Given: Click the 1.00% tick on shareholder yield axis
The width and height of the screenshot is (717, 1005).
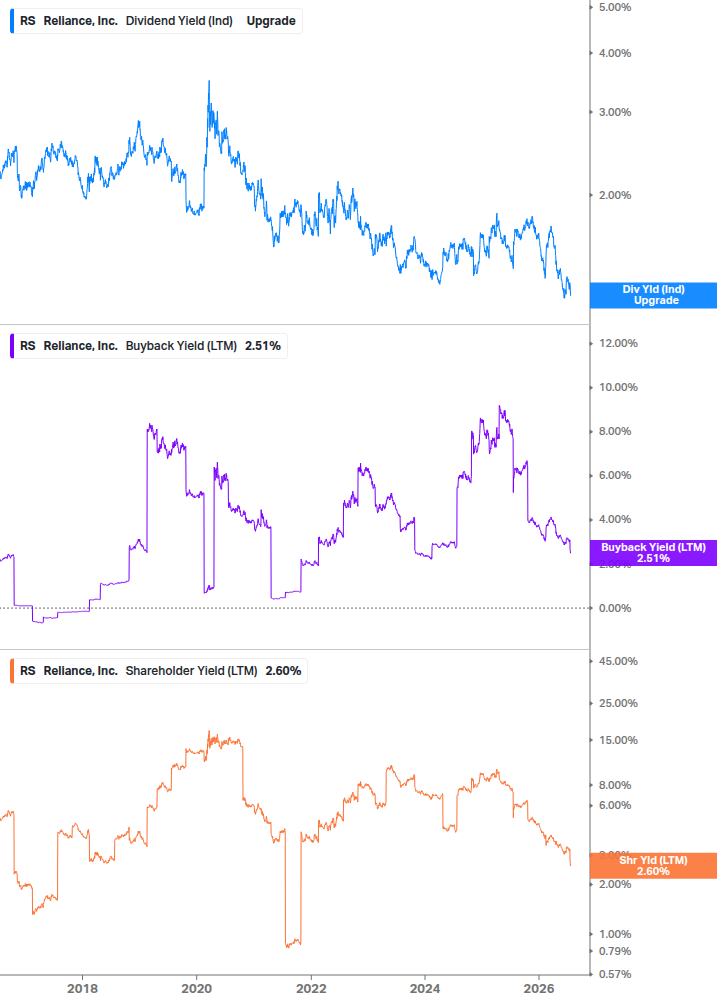Looking at the screenshot, I should [614, 934].
